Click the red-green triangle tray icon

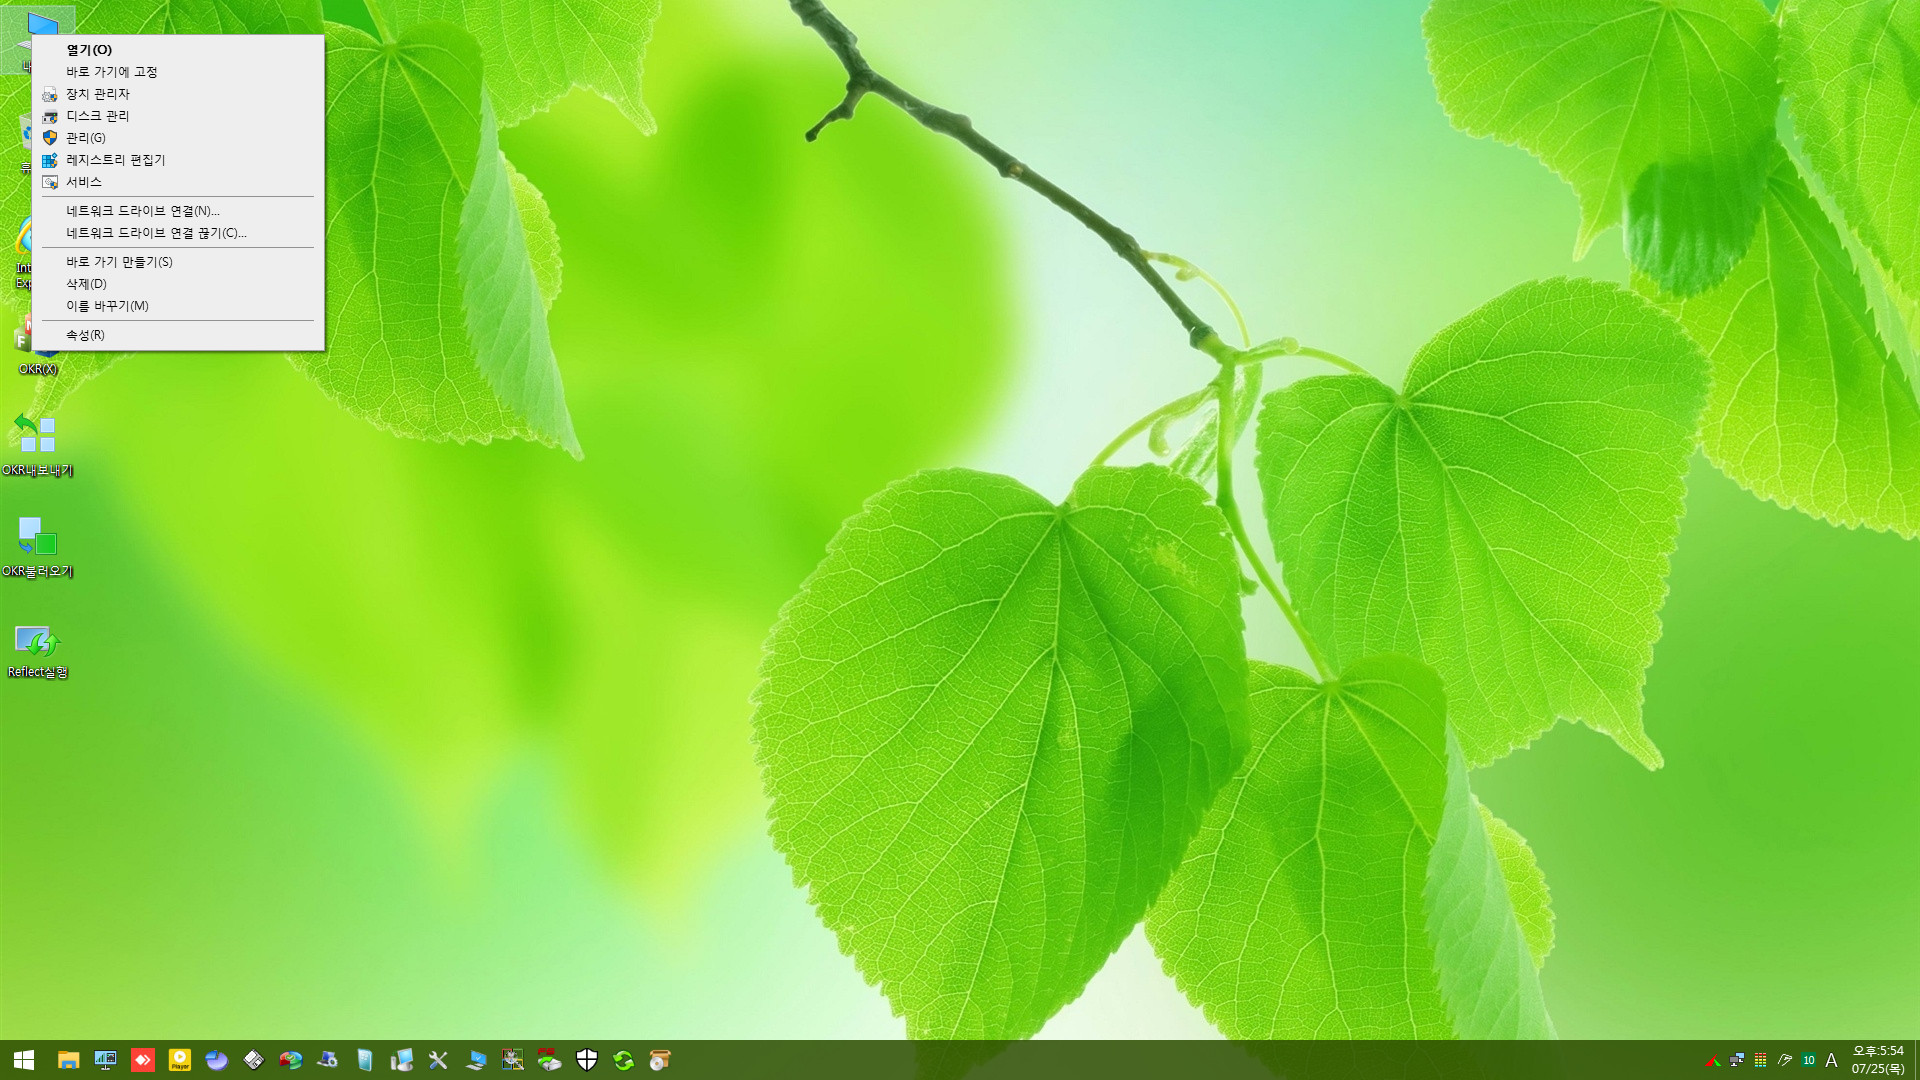coord(1713,1060)
